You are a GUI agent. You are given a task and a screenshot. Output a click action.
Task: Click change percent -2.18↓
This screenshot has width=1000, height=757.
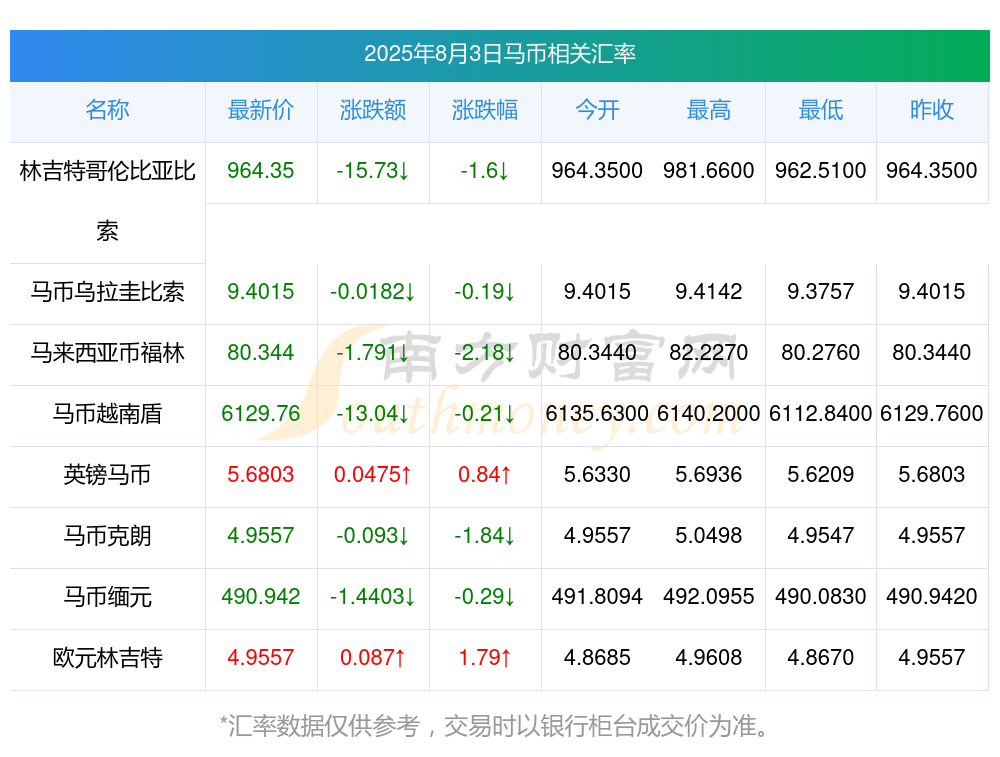(485, 353)
